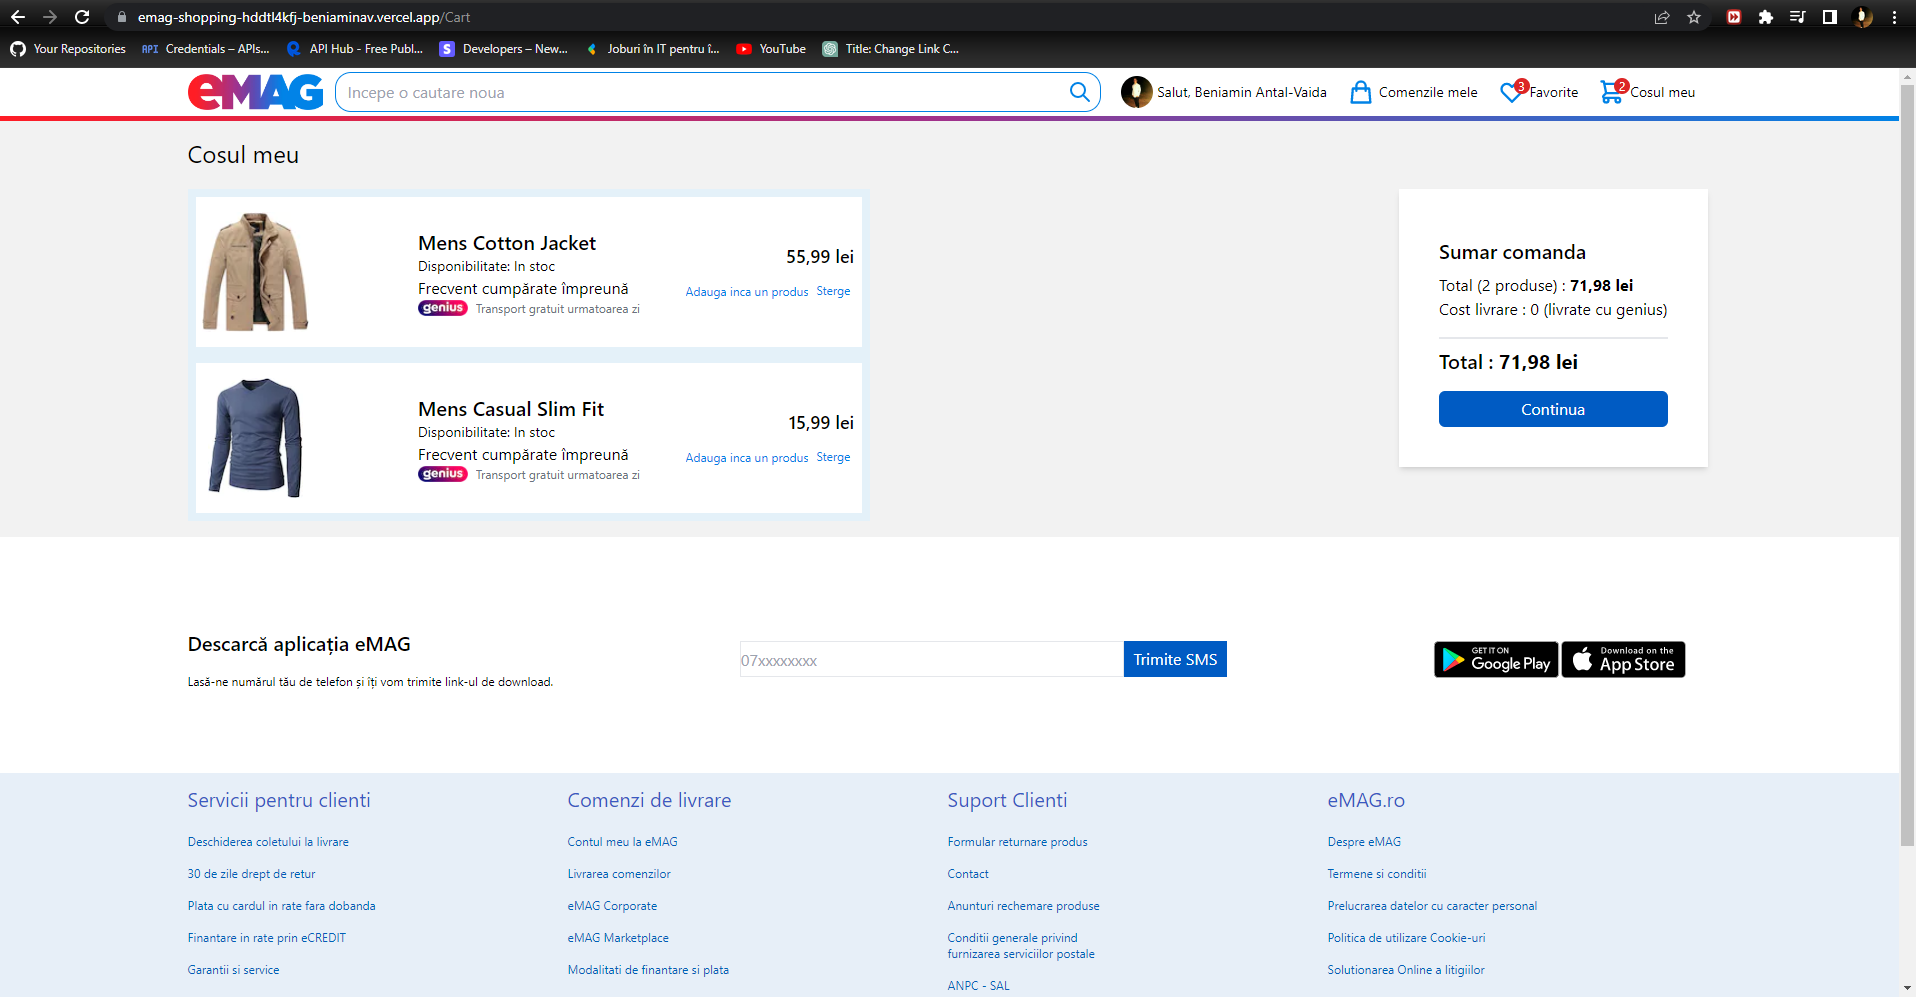This screenshot has height=997, width=1916.
Task: Click the phone number input field
Action: [930, 659]
